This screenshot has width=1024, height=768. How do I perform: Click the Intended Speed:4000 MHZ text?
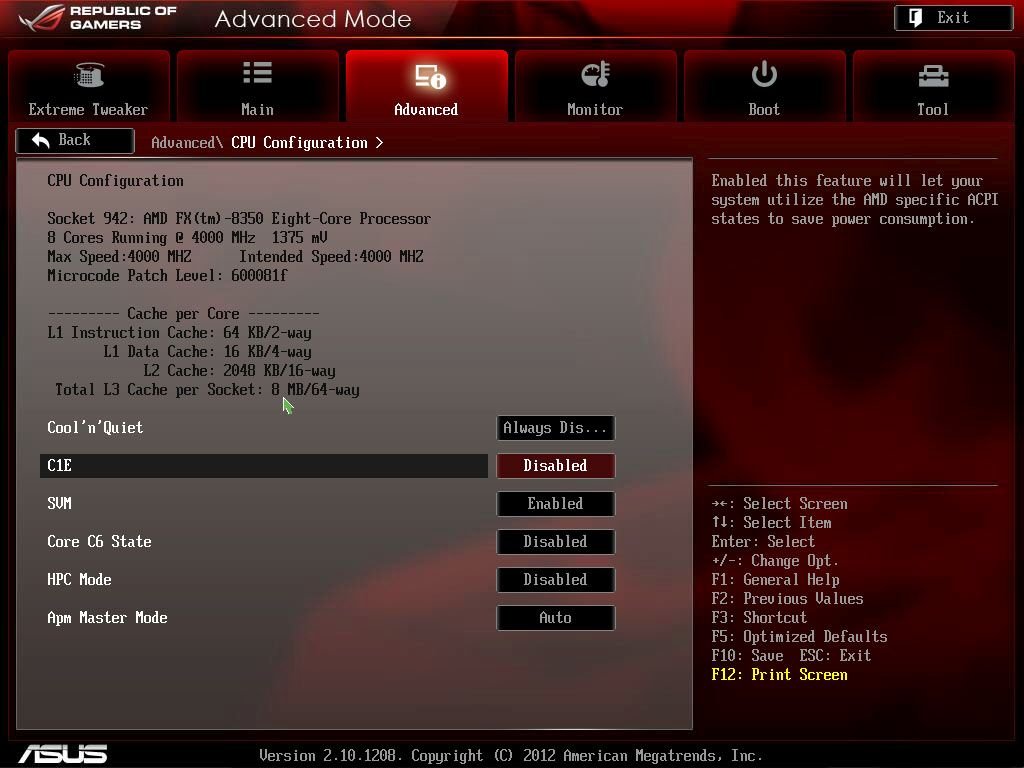(331, 257)
